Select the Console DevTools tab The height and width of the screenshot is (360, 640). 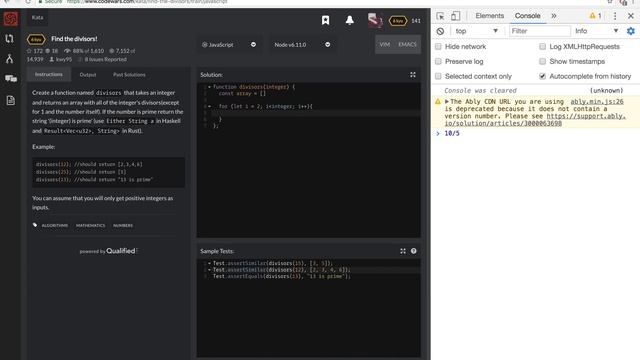(527, 16)
